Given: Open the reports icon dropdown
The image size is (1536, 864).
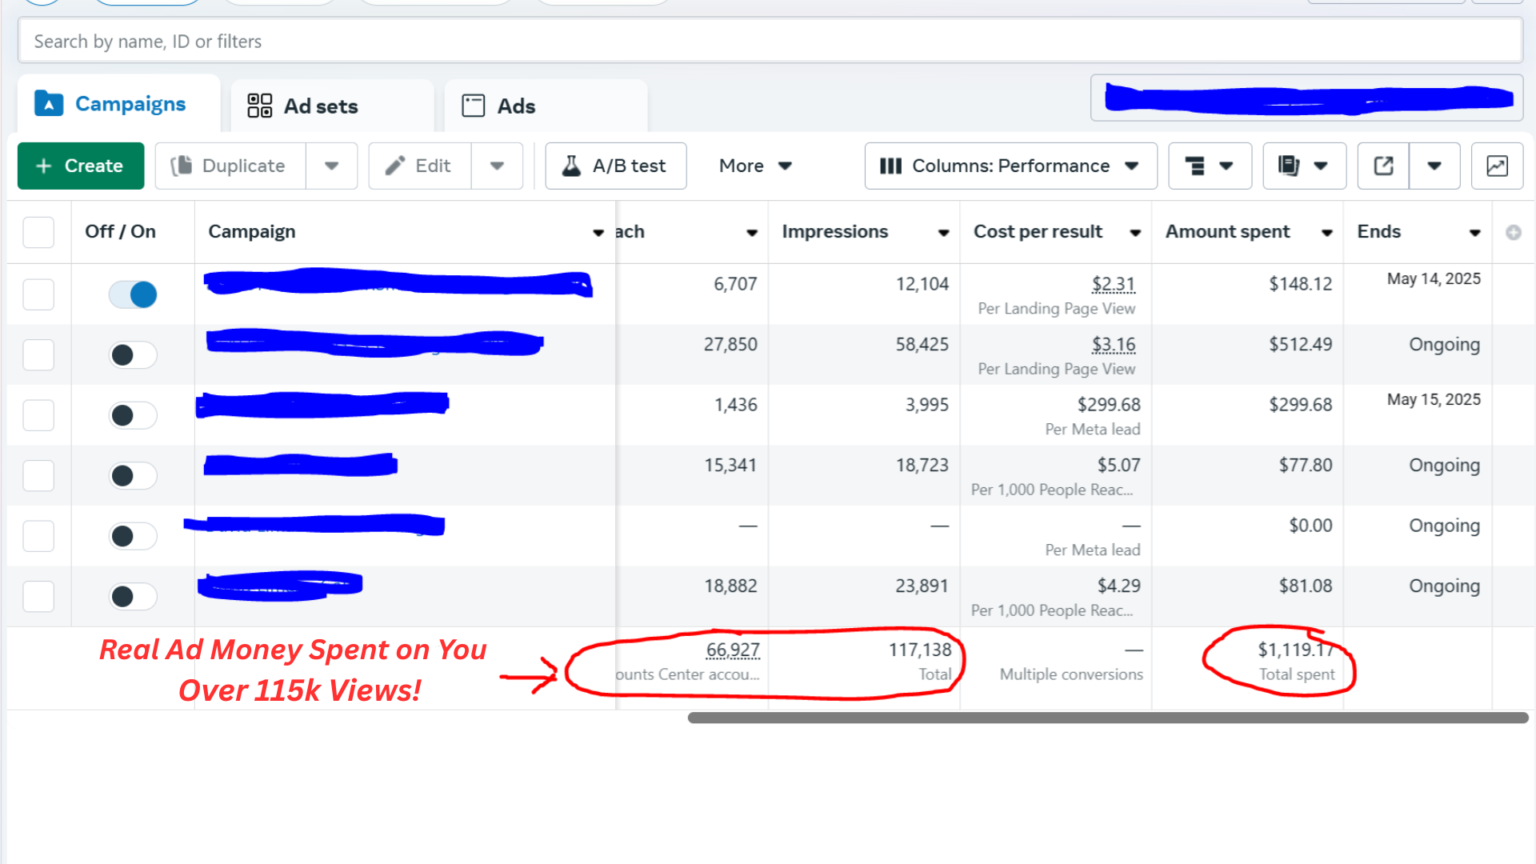Looking at the screenshot, I should point(1304,166).
